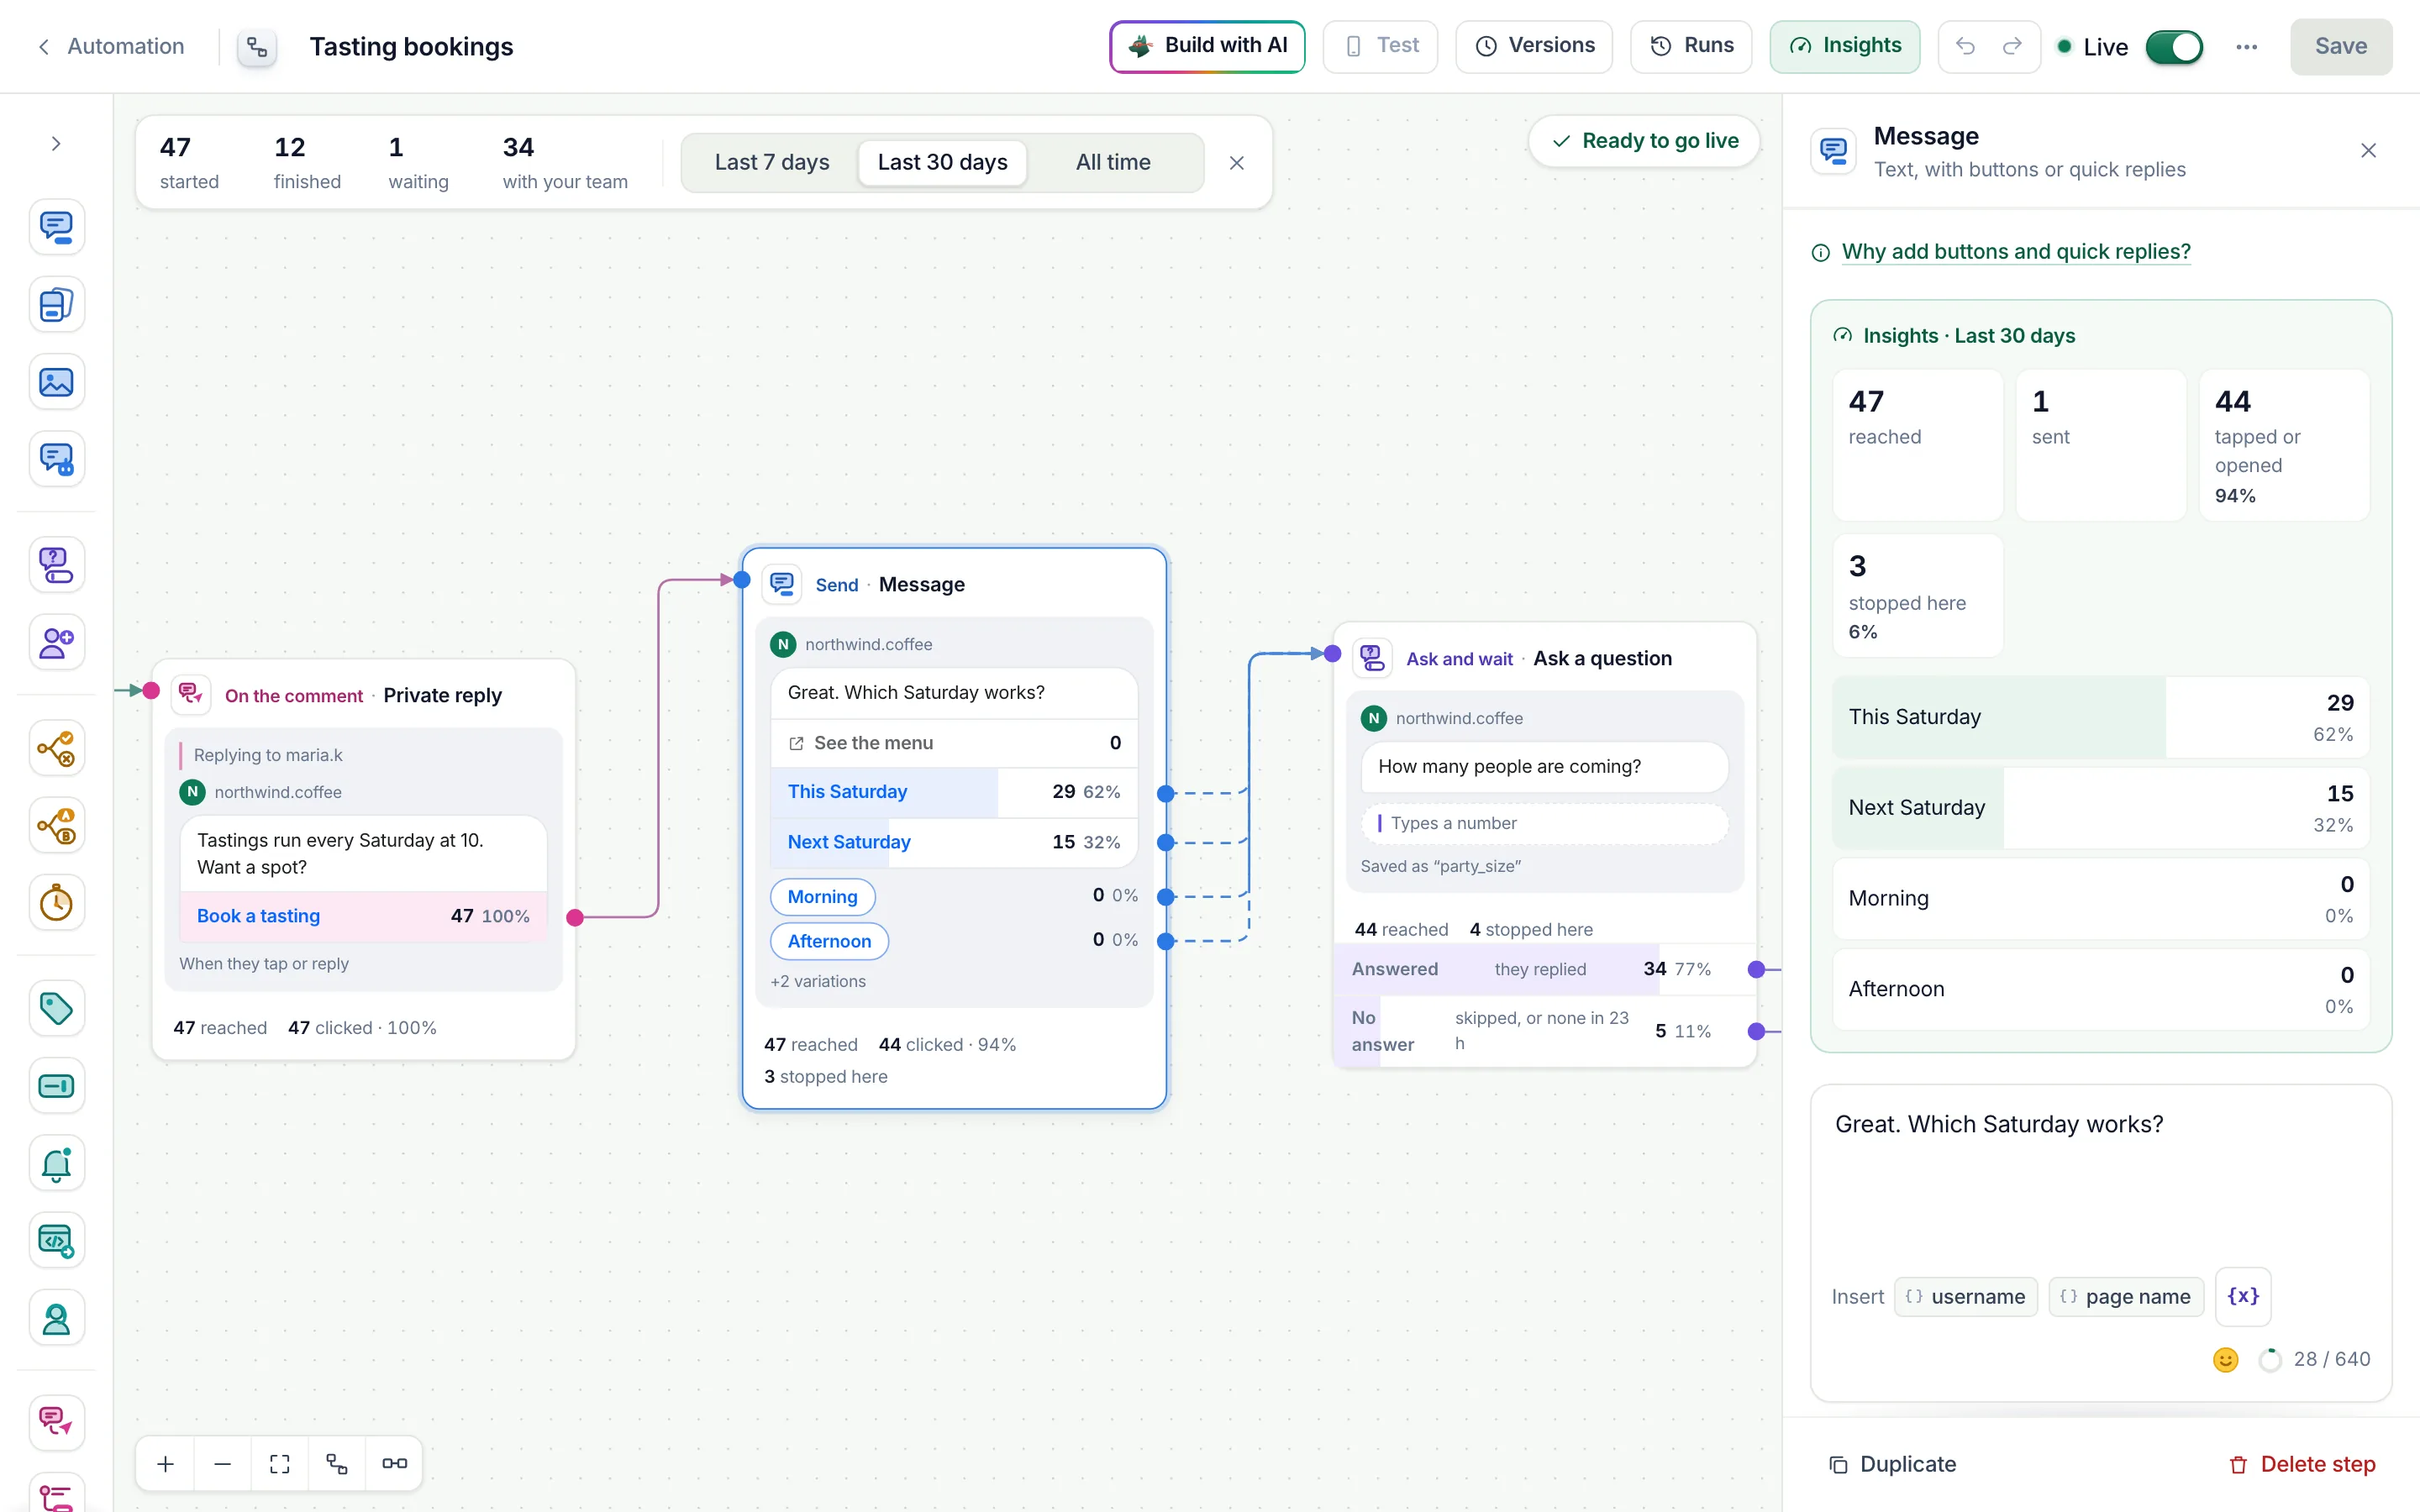Open the Versions menu

click(x=1534, y=46)
